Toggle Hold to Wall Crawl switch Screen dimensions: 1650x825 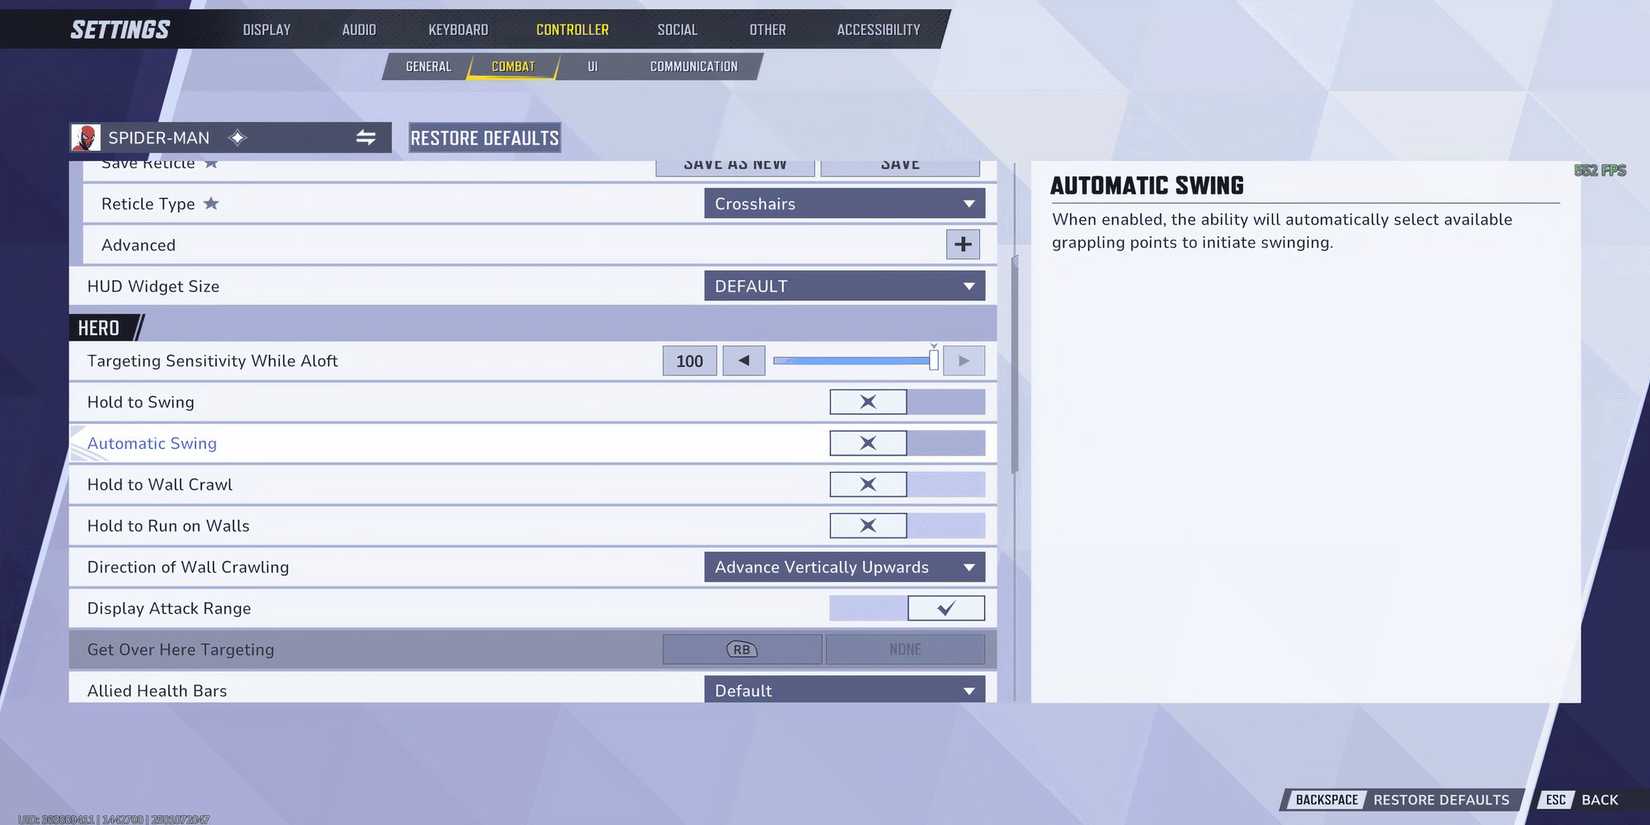click(907, 485)
